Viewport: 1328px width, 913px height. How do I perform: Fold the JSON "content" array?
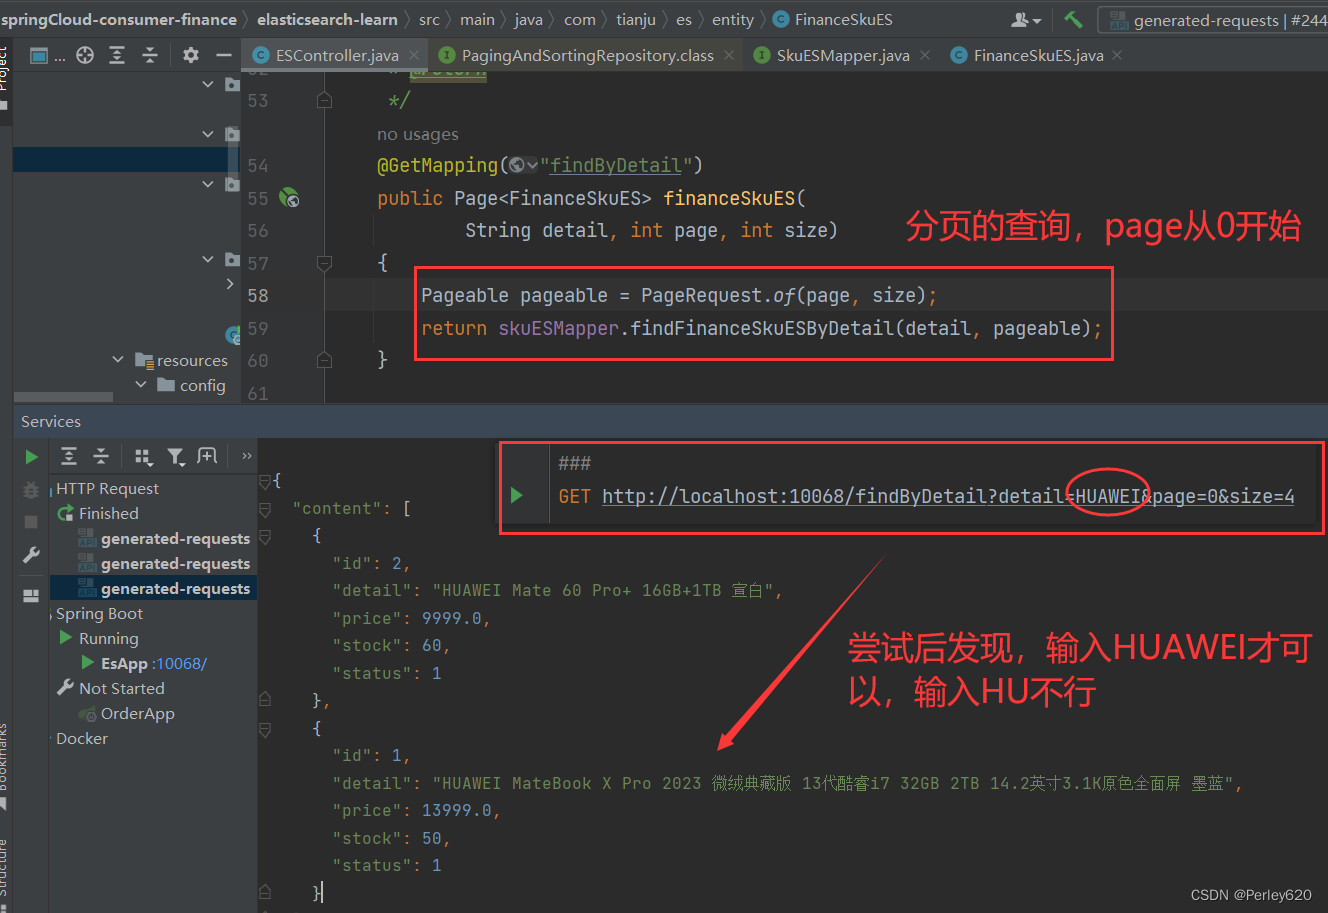265,509
